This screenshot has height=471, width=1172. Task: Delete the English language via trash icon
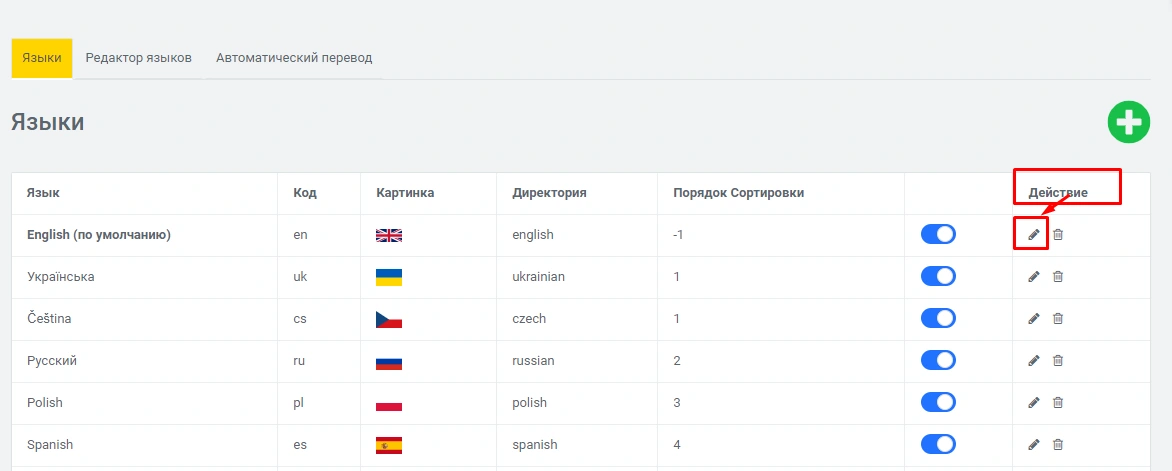(x=1058, y=235)
